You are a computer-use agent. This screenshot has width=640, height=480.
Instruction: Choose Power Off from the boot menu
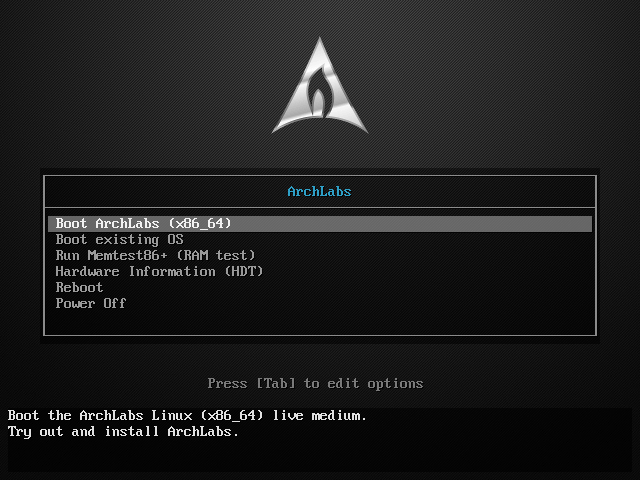[x=91, y=304]
